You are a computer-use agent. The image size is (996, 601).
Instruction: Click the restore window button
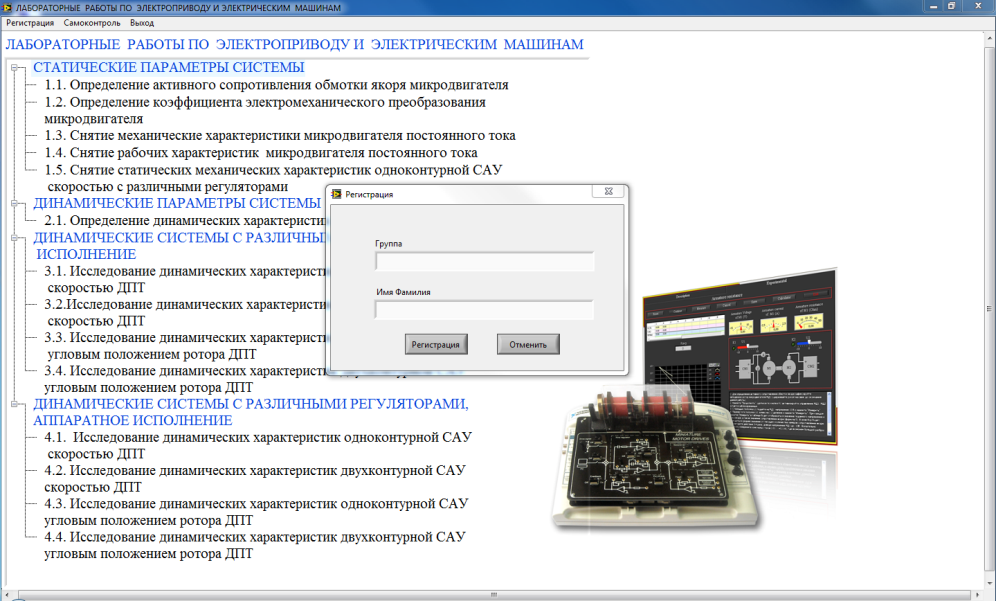click(x=952, y=6)
